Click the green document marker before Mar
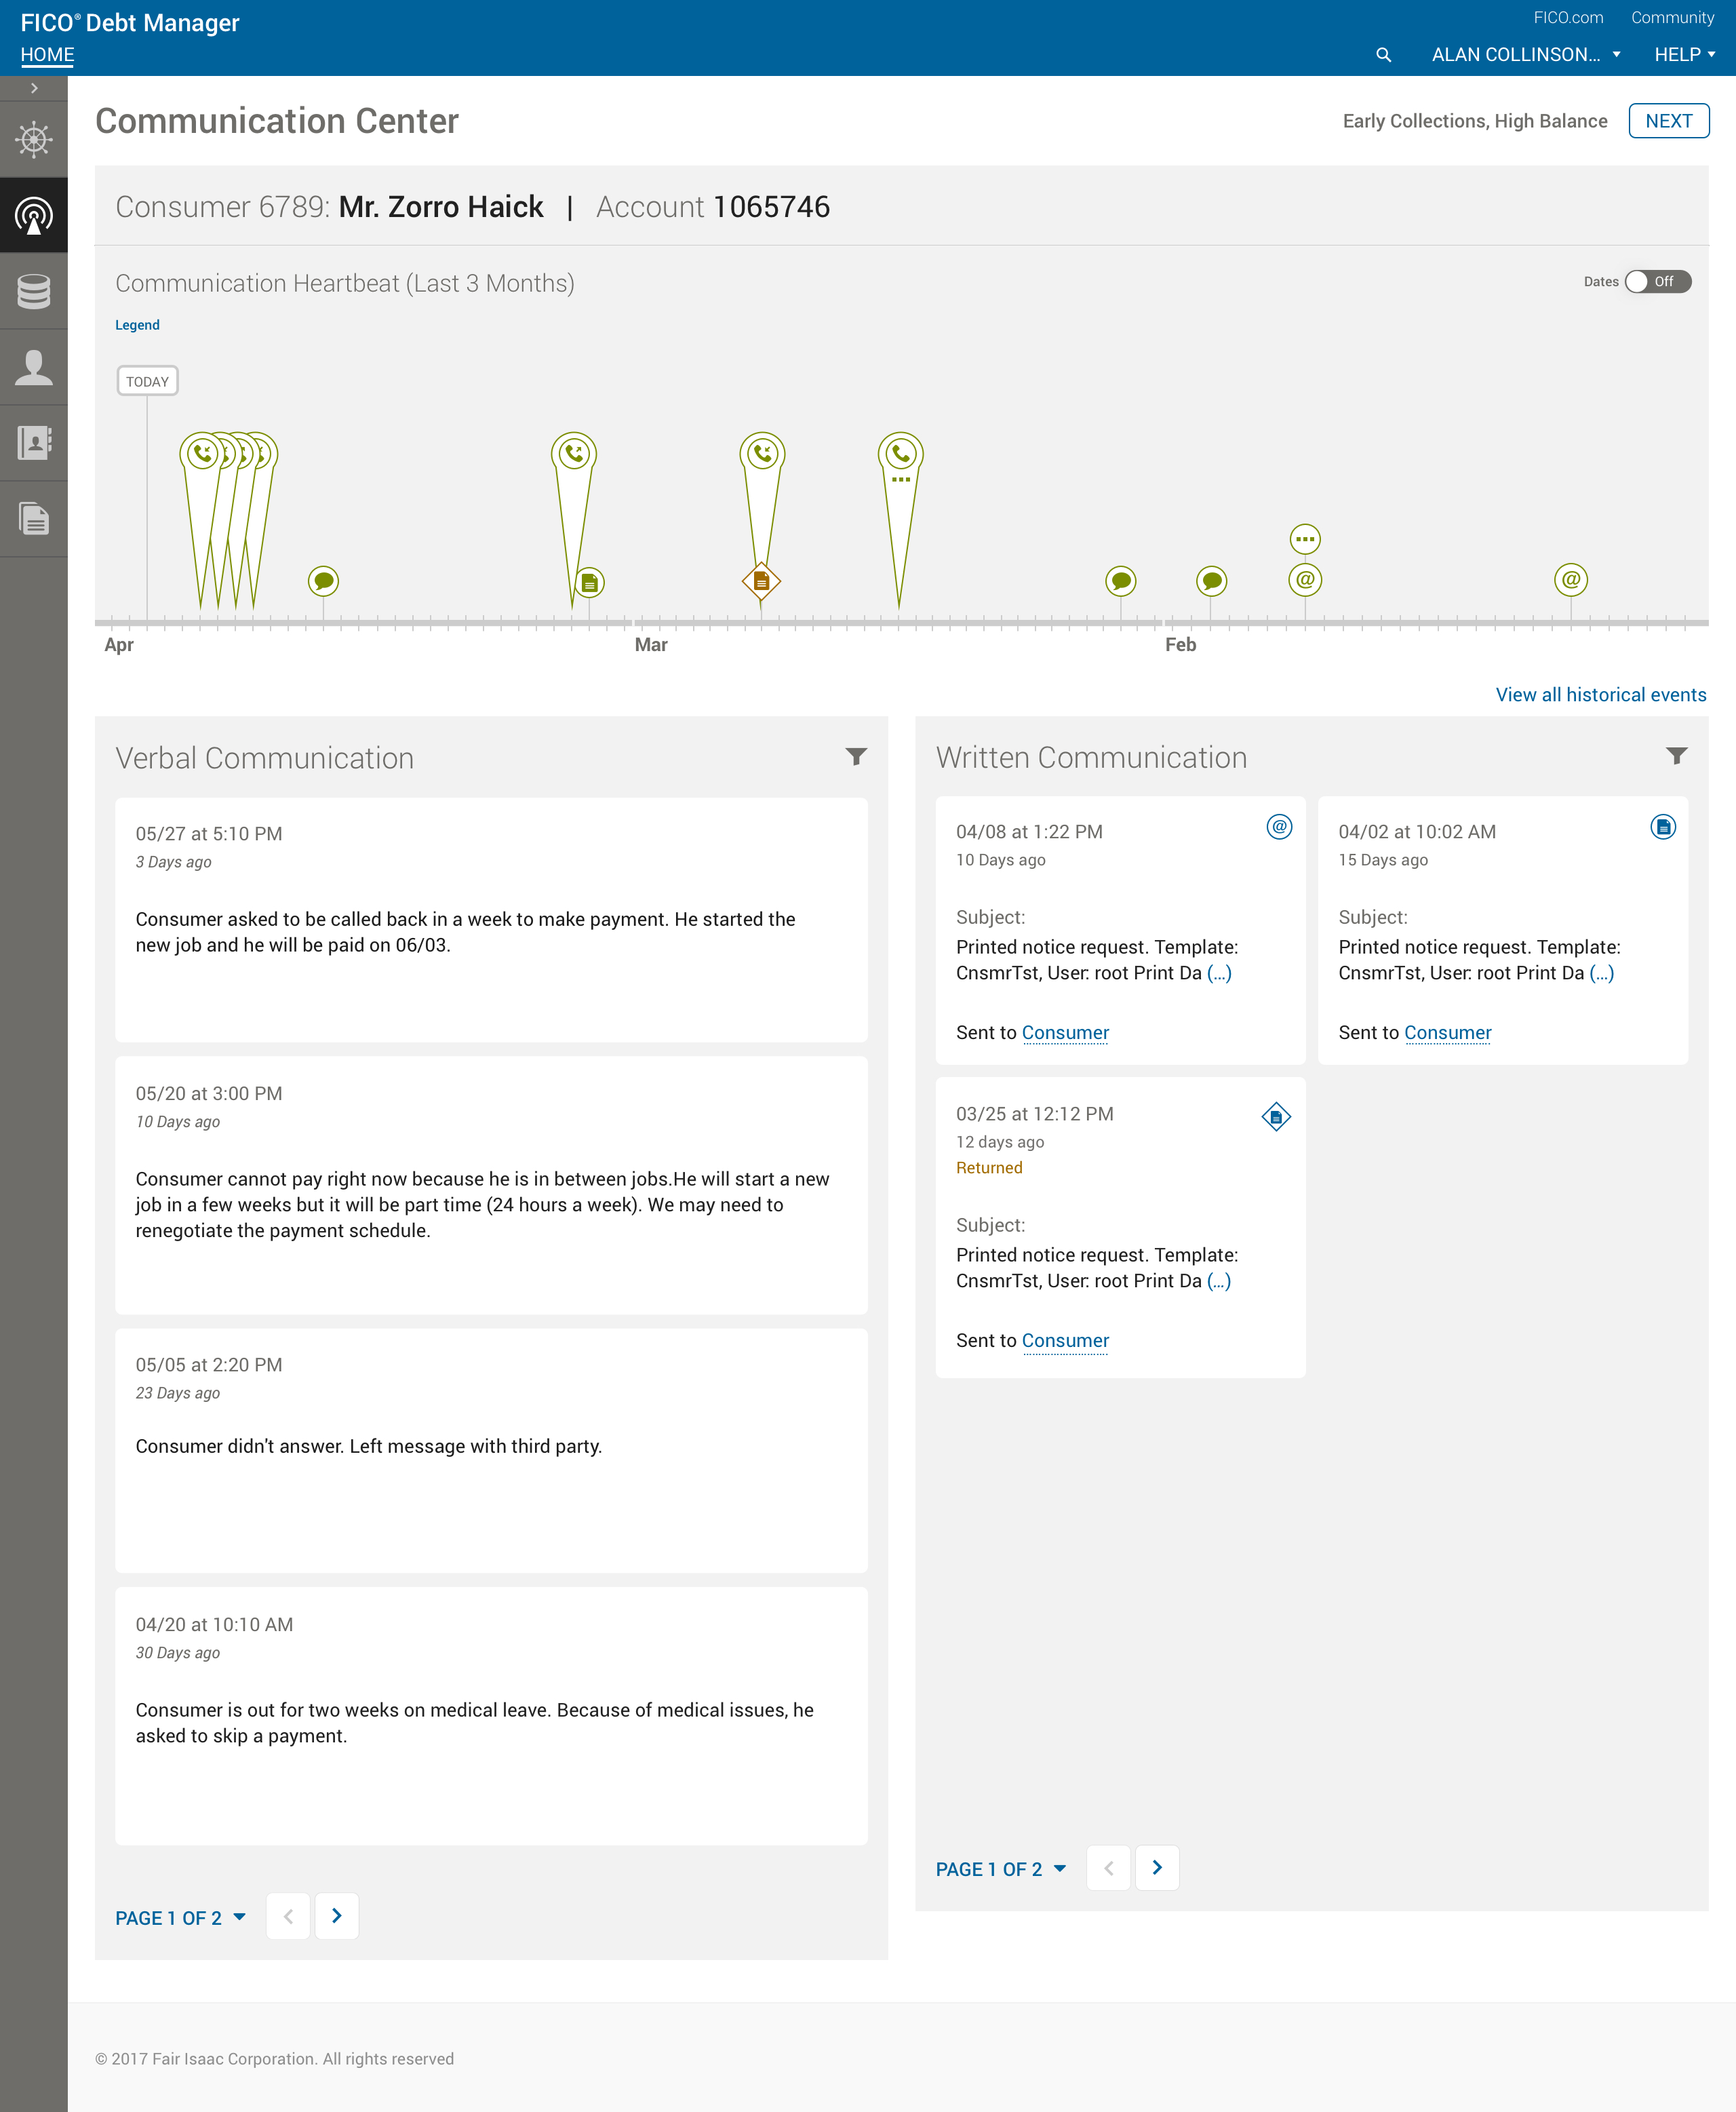 point(590,582)
